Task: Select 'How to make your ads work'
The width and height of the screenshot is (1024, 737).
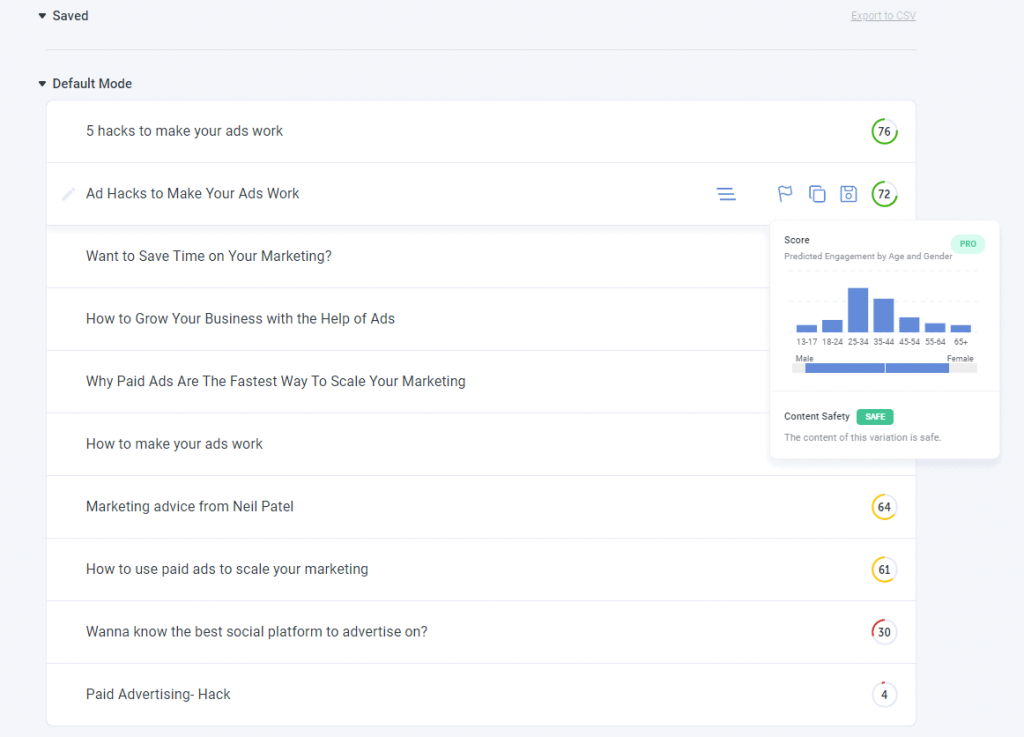Action: (174, 444)
